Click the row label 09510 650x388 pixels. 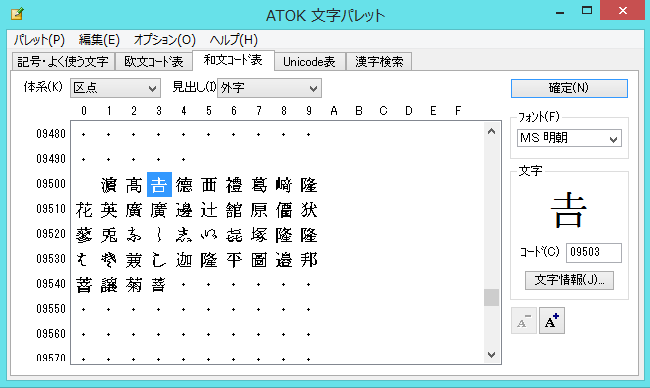[51, 209]
